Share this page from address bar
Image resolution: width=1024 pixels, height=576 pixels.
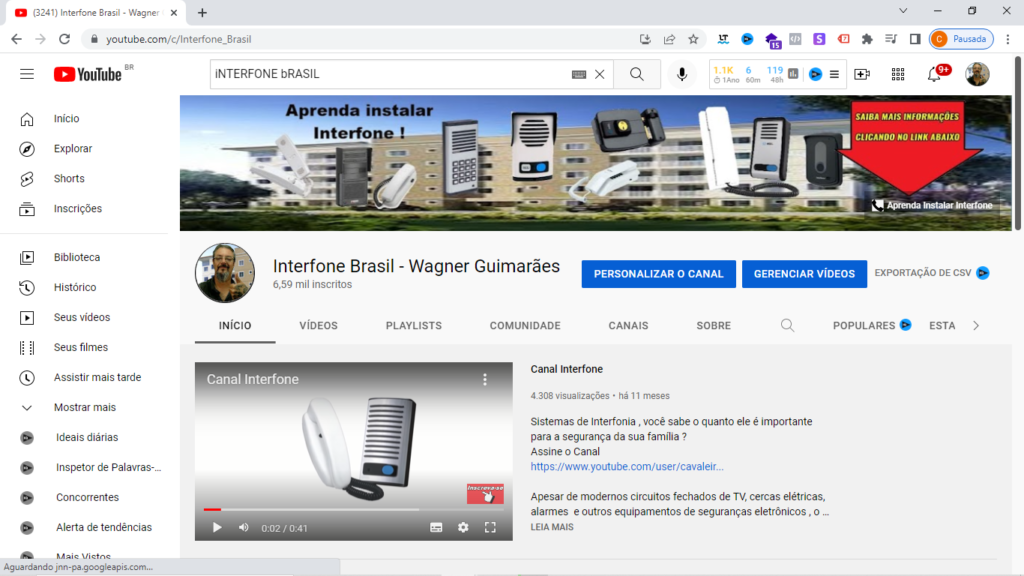pyautogui.click(x=669, y=39)
